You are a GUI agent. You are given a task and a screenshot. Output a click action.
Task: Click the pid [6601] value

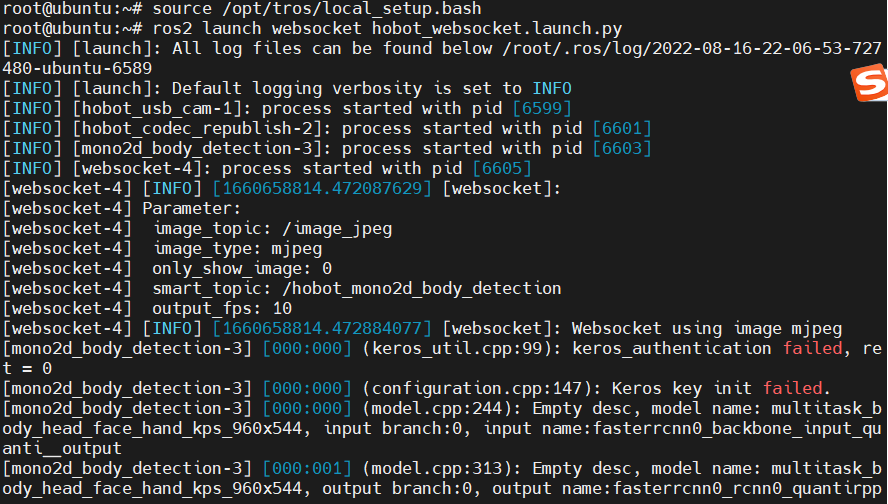coord(622,129)
